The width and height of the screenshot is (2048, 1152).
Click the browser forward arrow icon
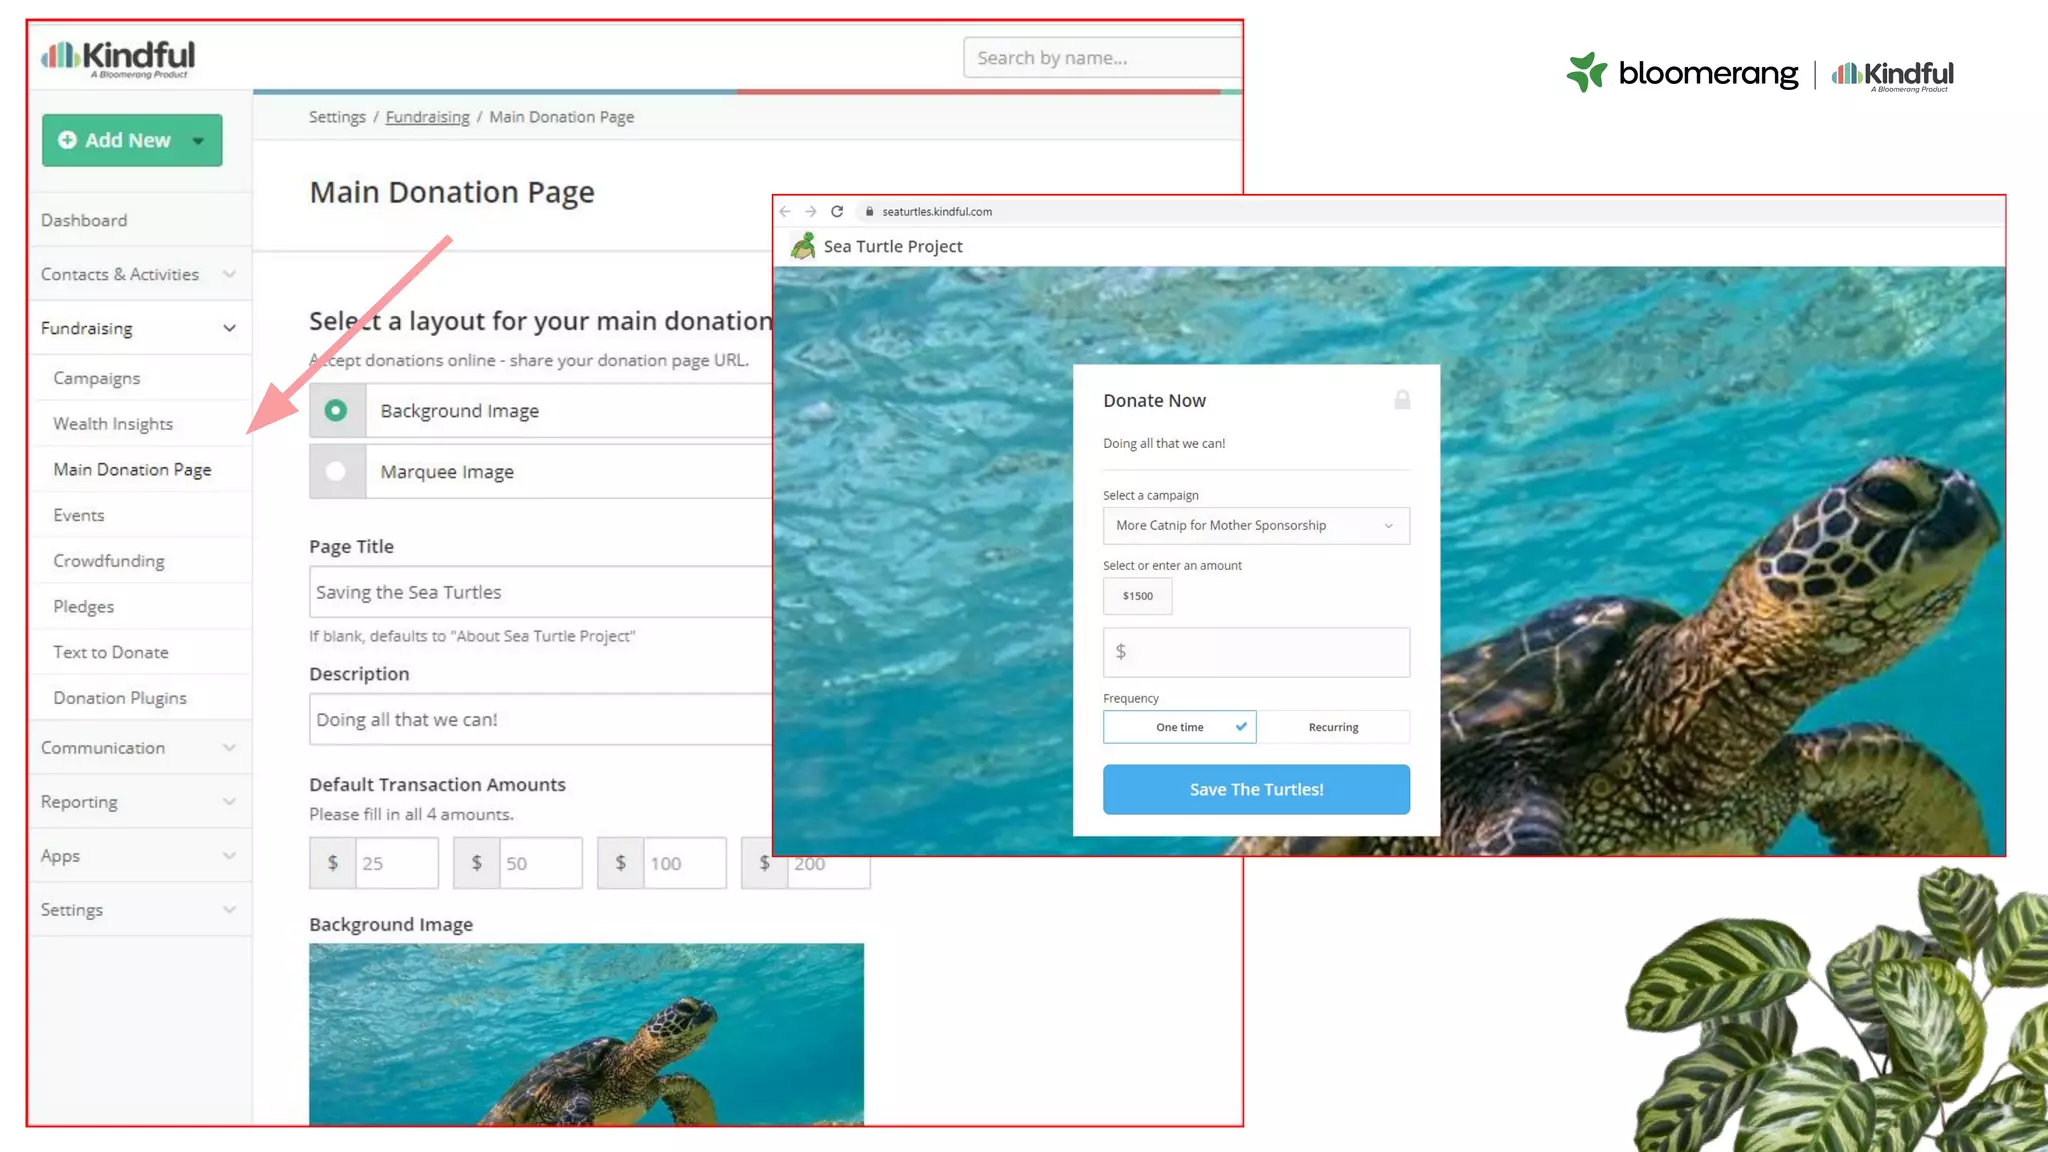point(811,211)
